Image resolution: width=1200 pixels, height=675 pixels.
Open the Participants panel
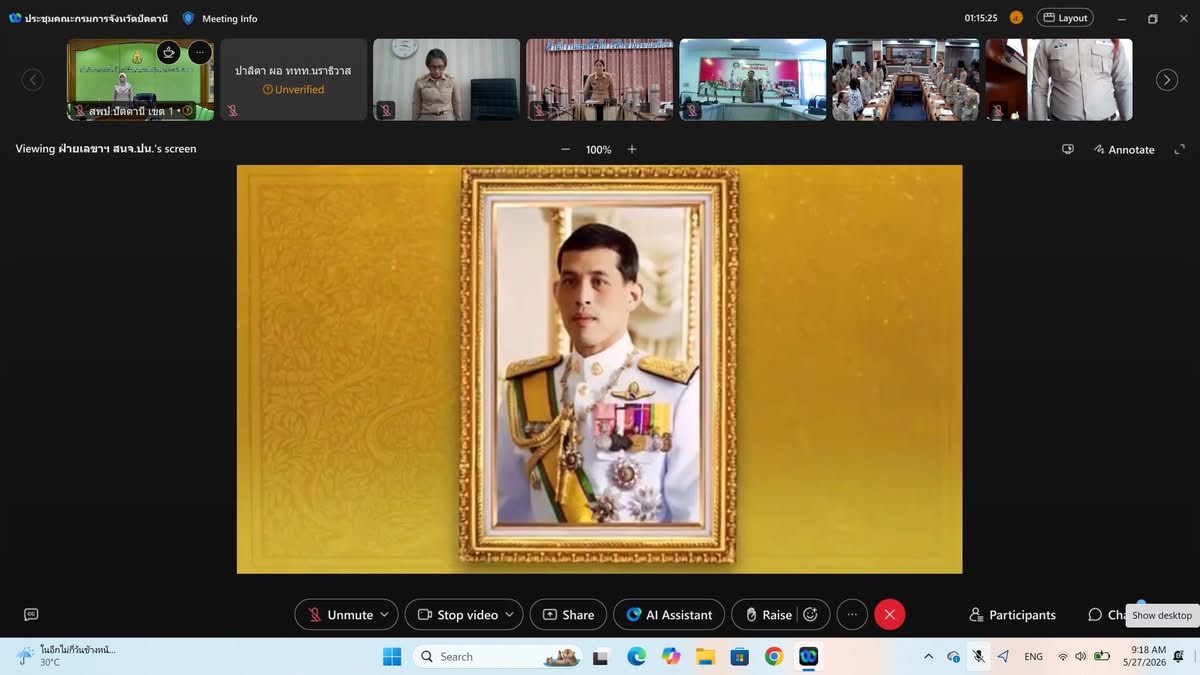1012,614
